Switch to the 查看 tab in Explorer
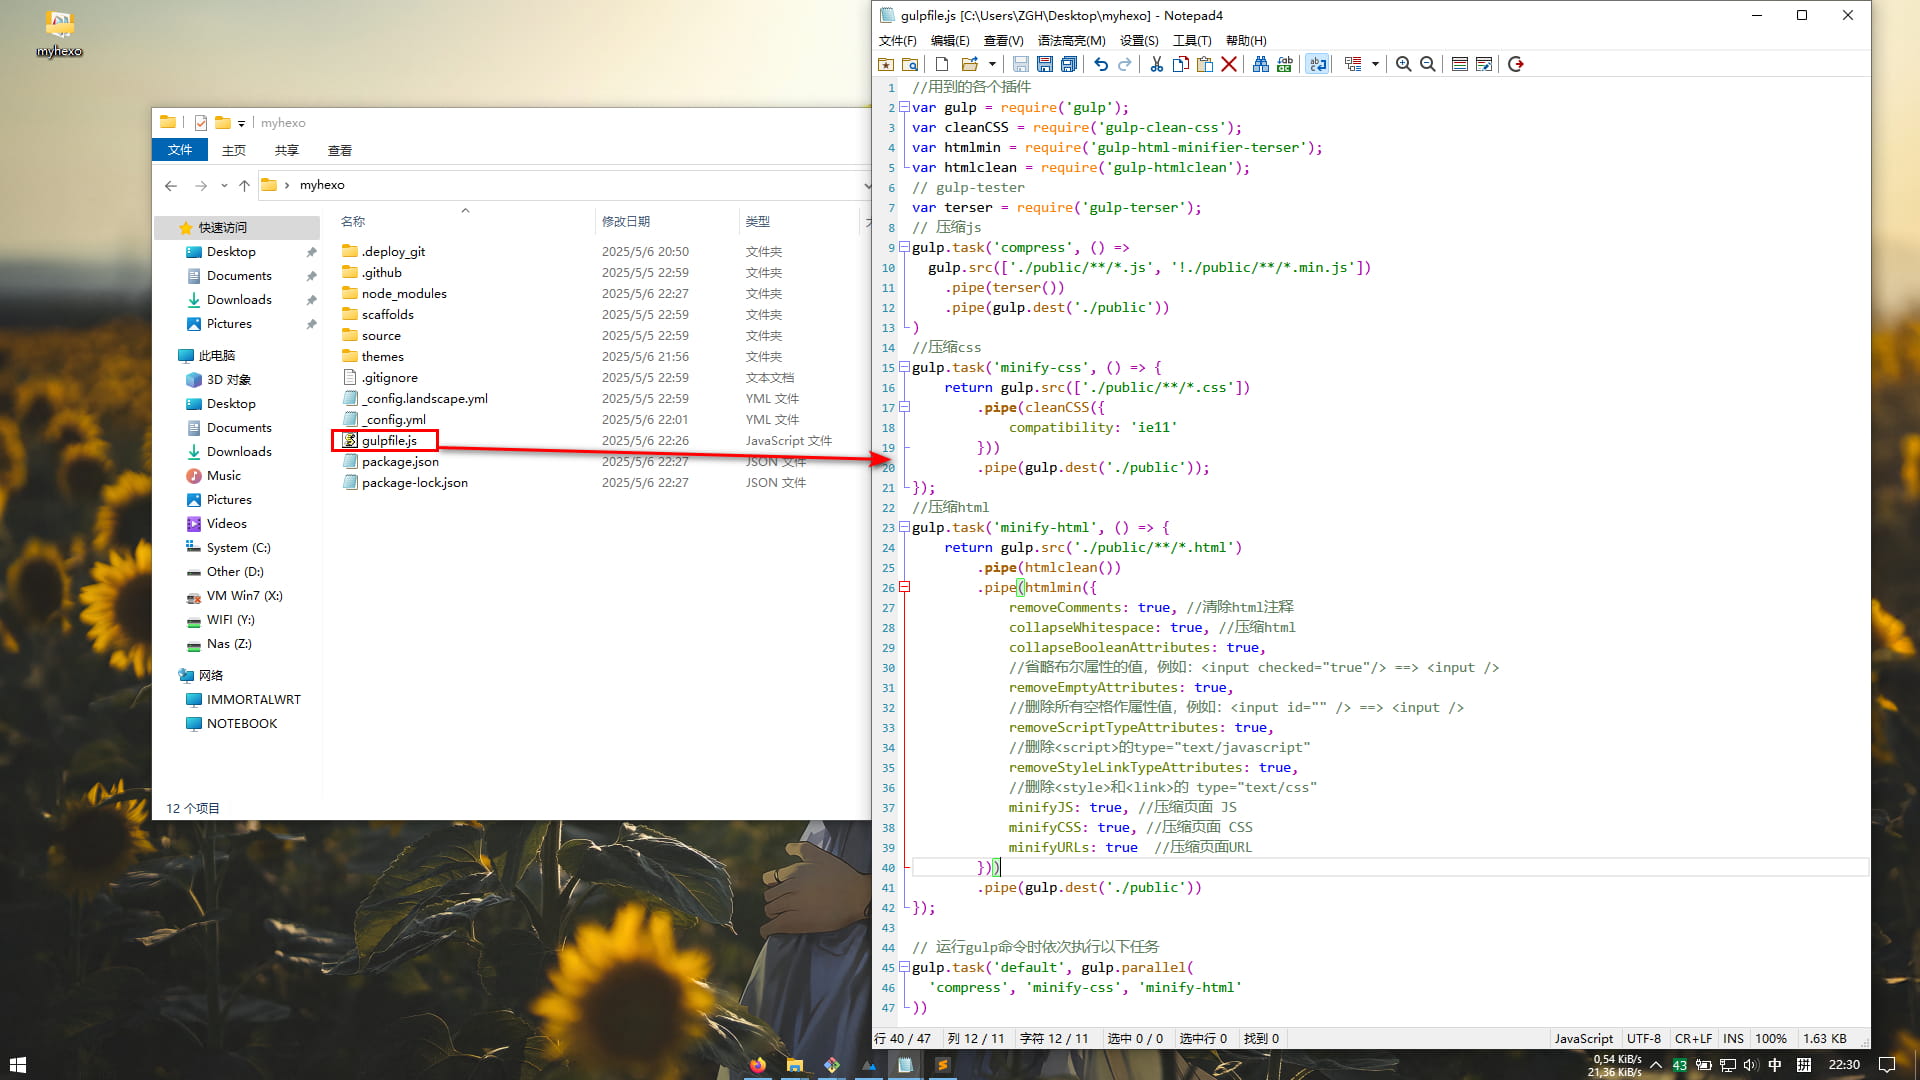This screenshot has height=1080, width=1920. pos(339,150)
